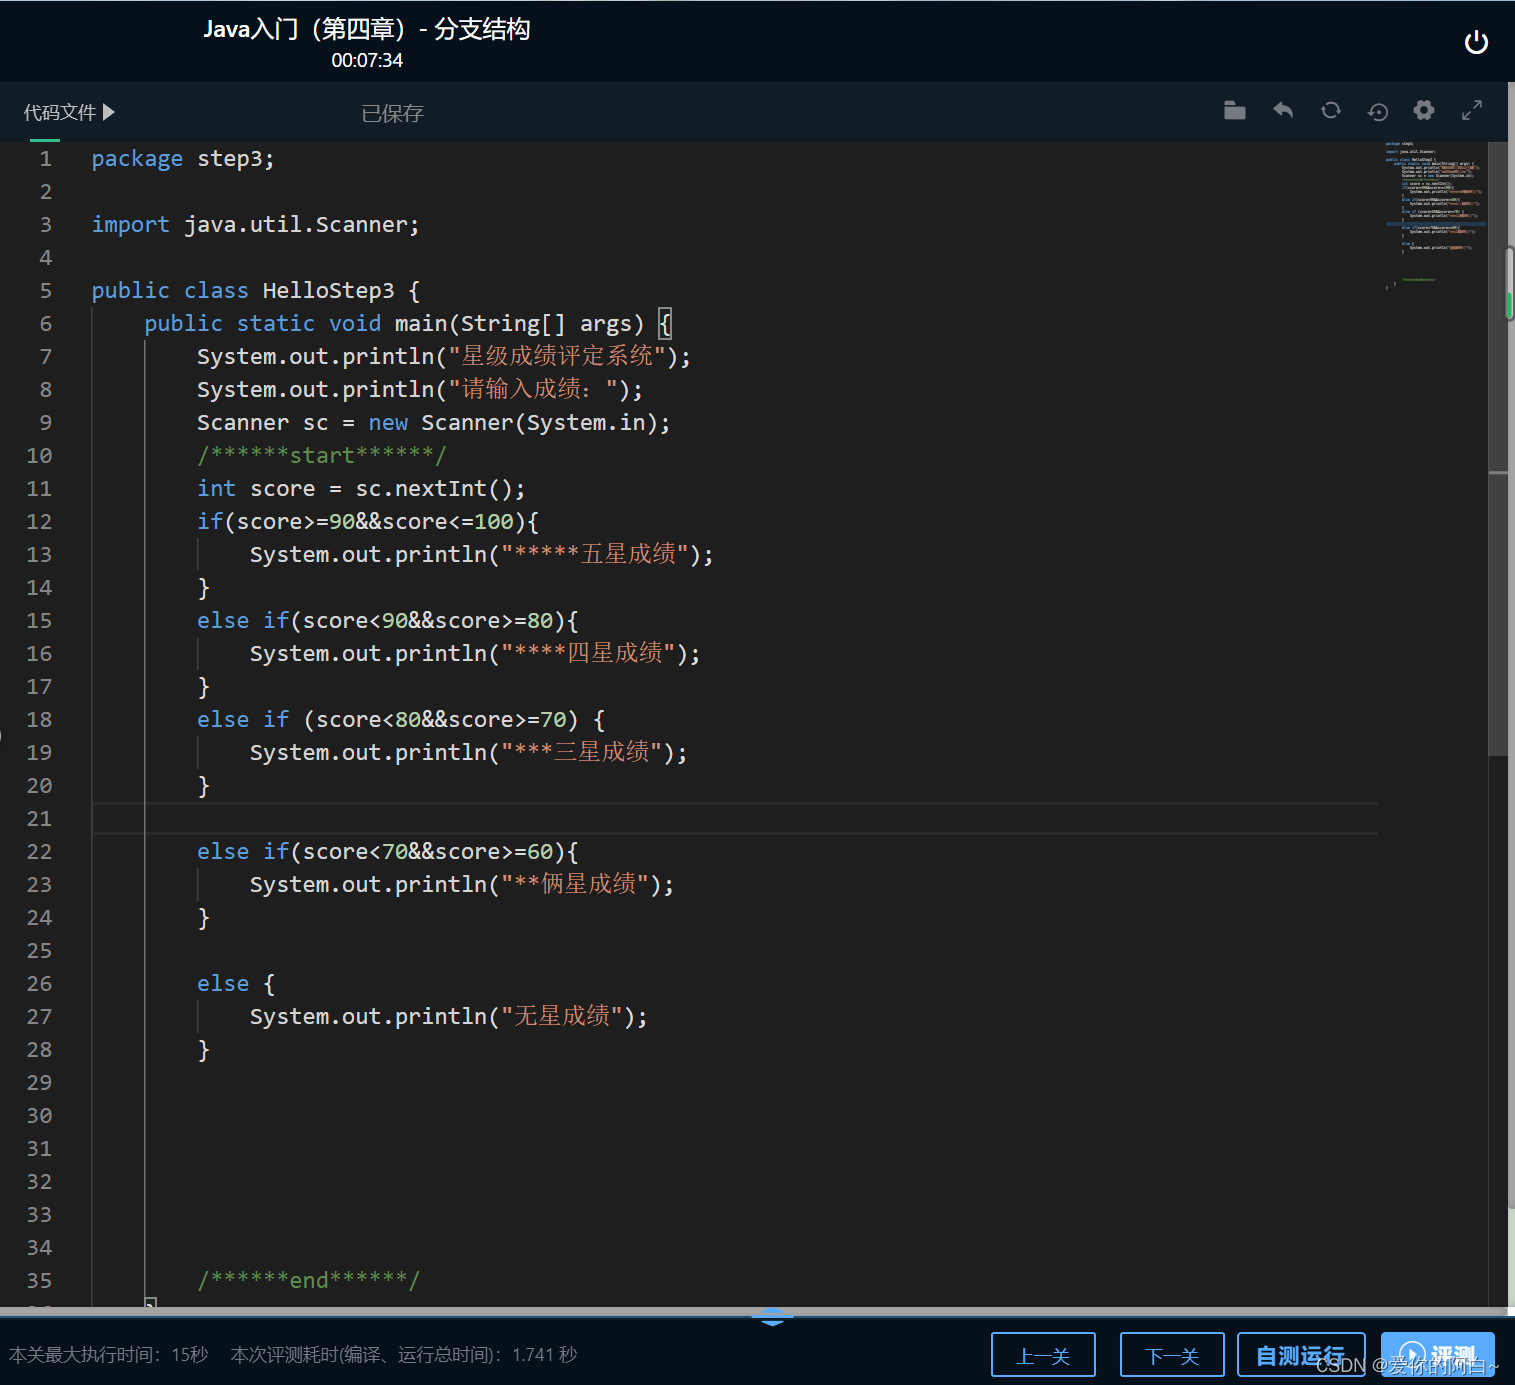Click the 'else if(score<90&&score>=80){' line

(388, 620)
